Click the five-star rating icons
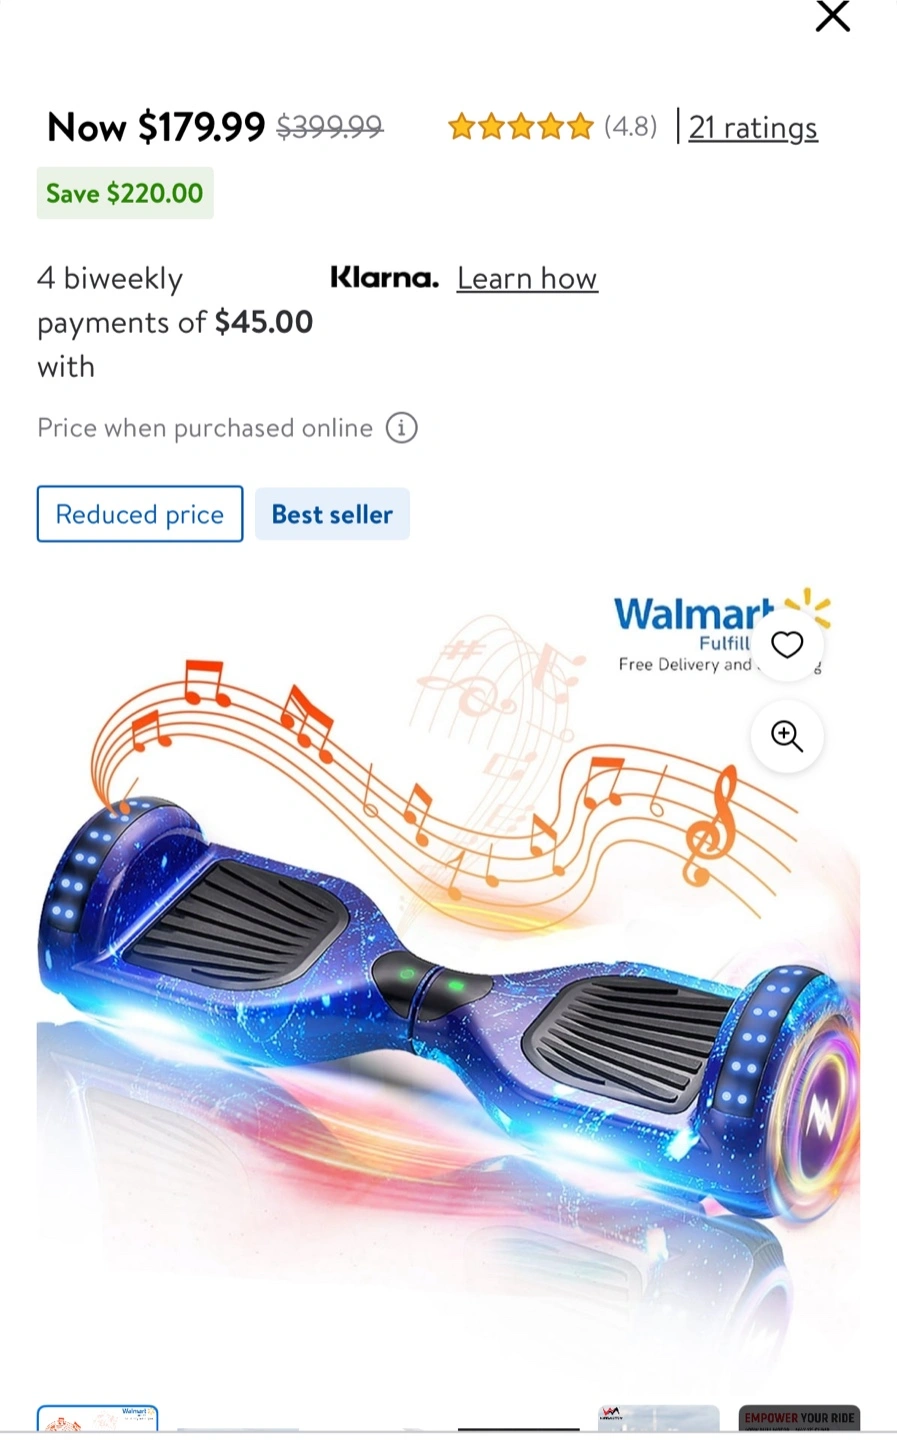This screenshot has height=1440, width=897. tap(520, 127)
